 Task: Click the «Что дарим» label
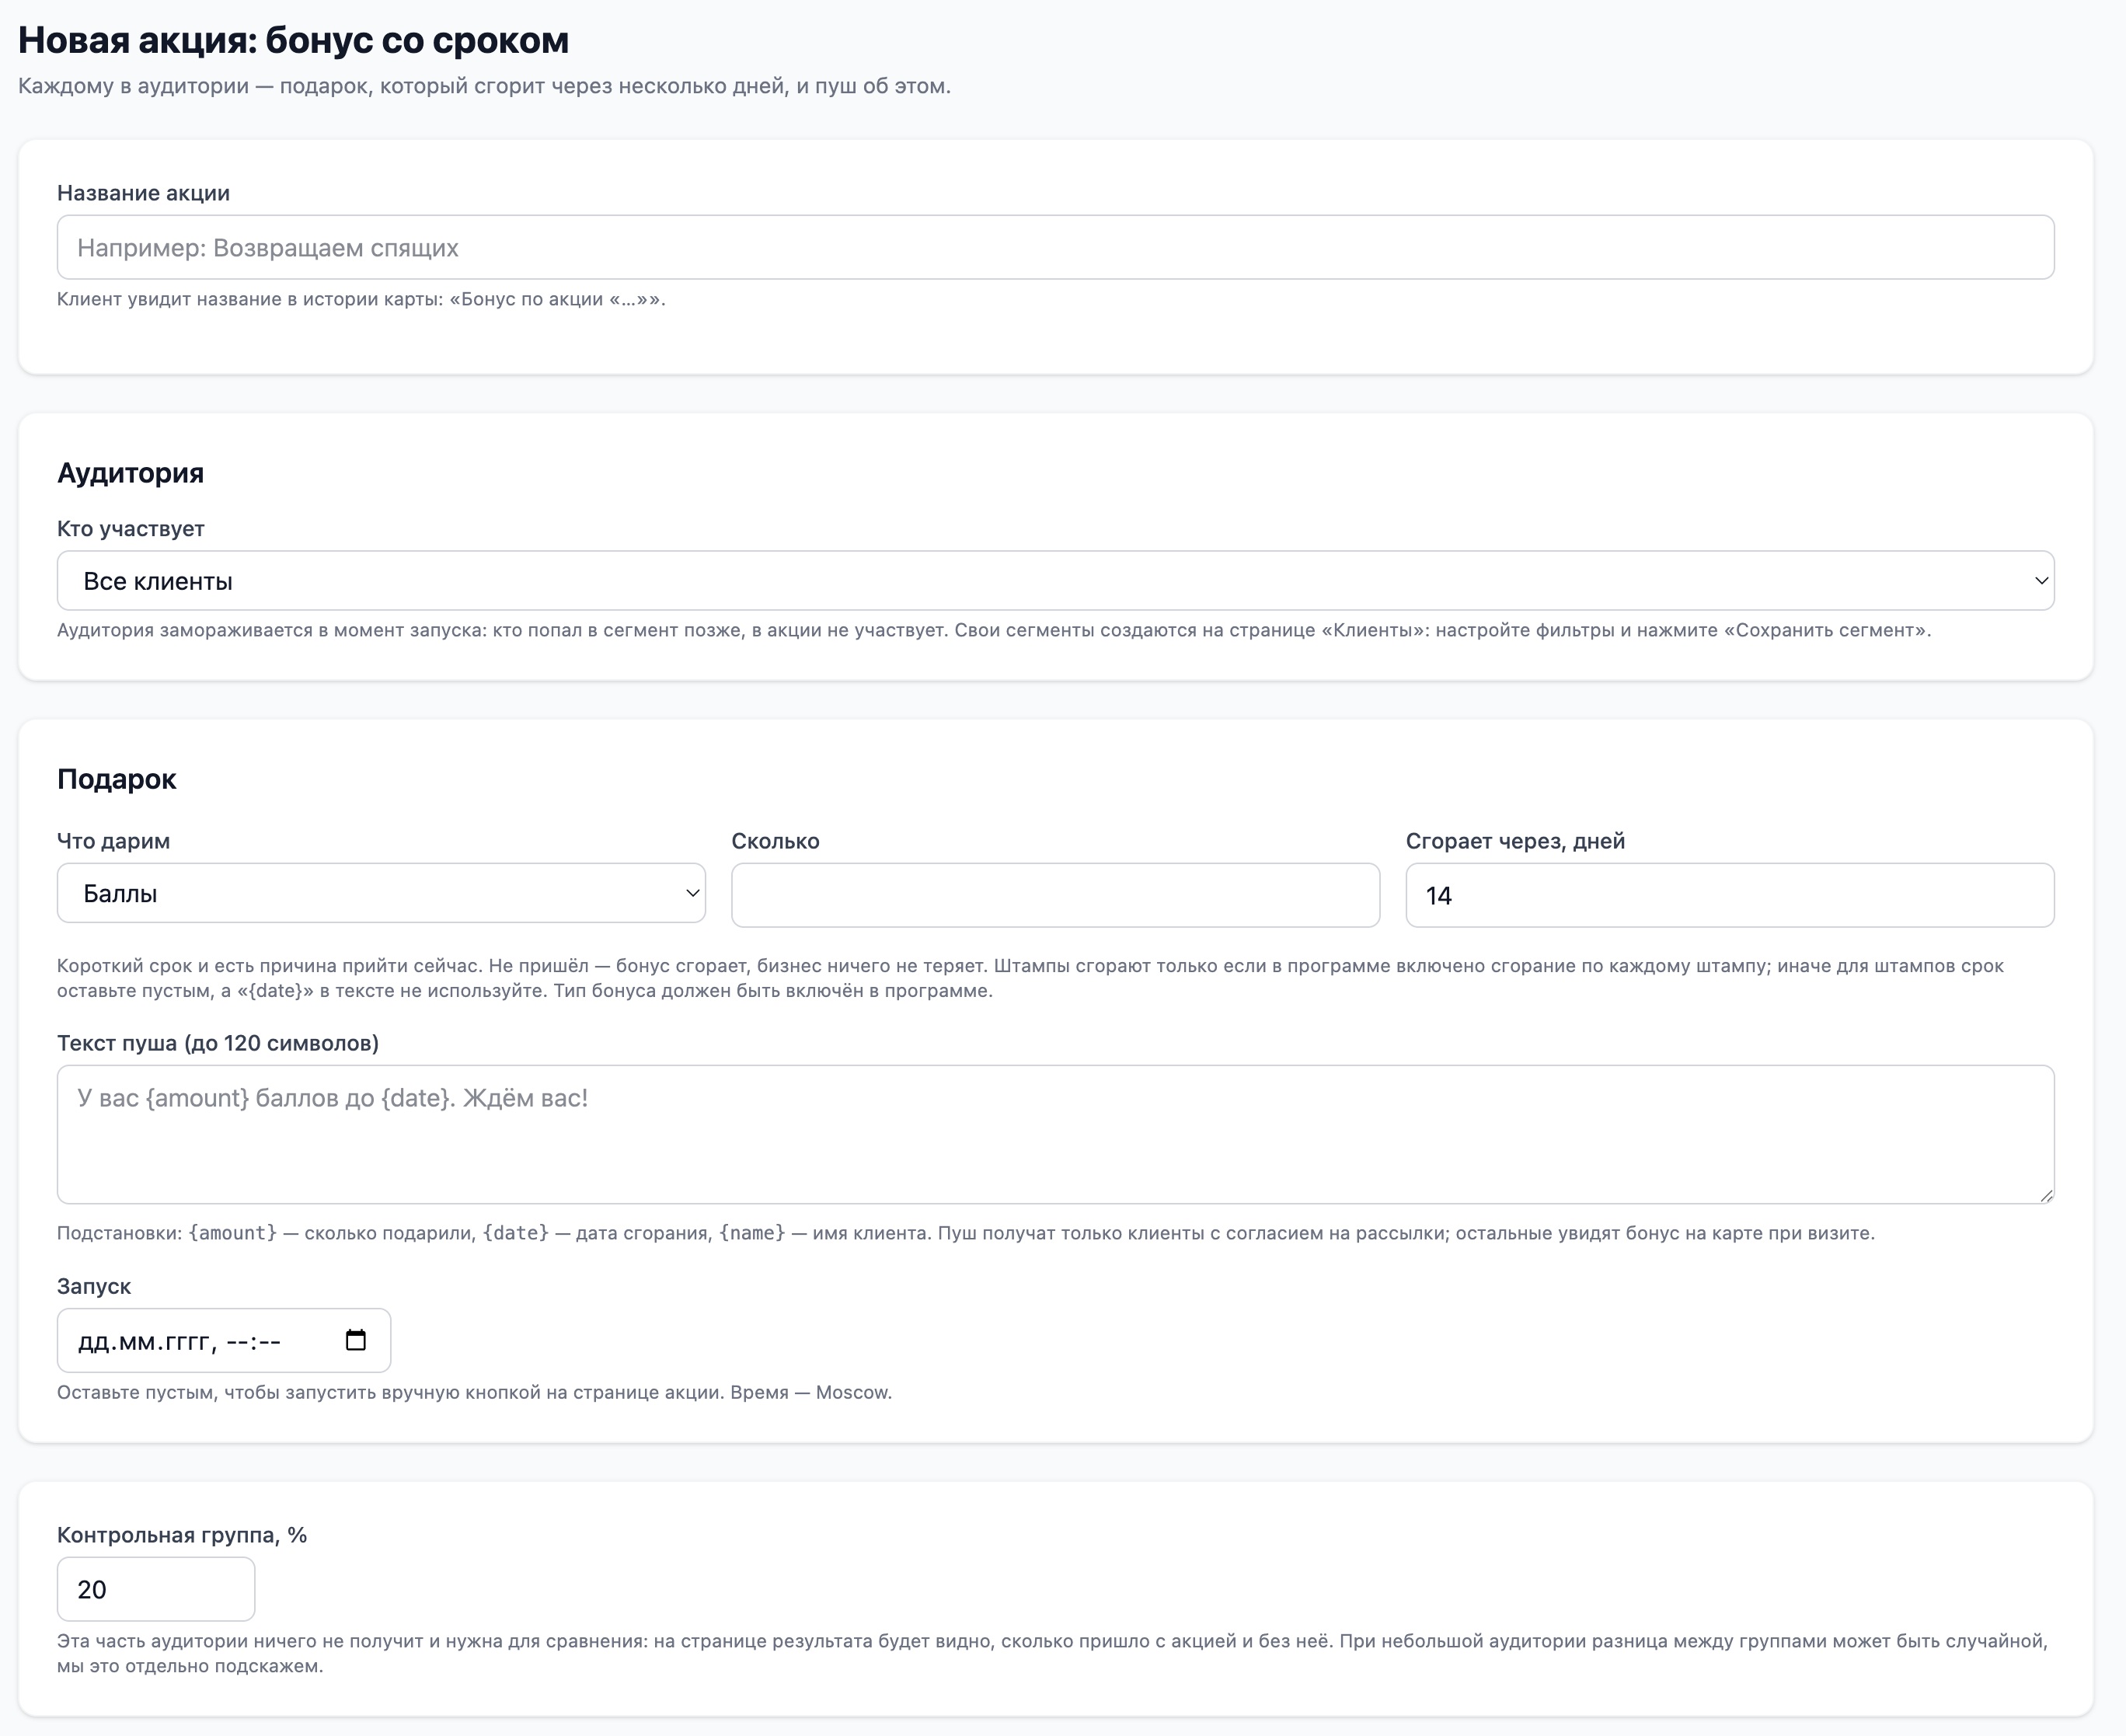tap(113, 841)
